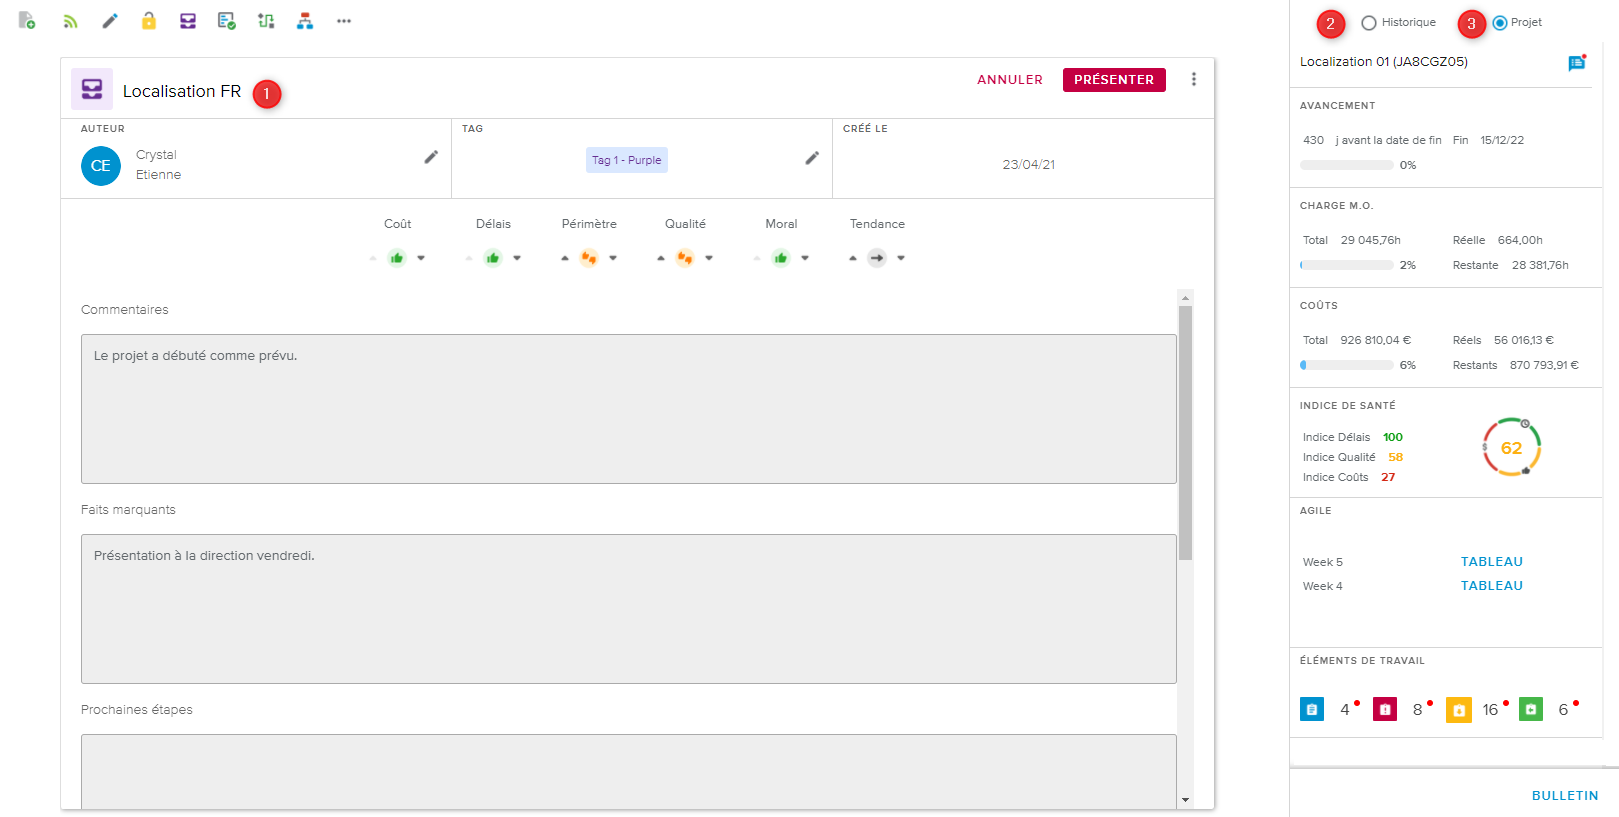Click the yellow padlock icon
Image resolution: width=1619 pixels, height=817 pixels.
tap(149, 21)
